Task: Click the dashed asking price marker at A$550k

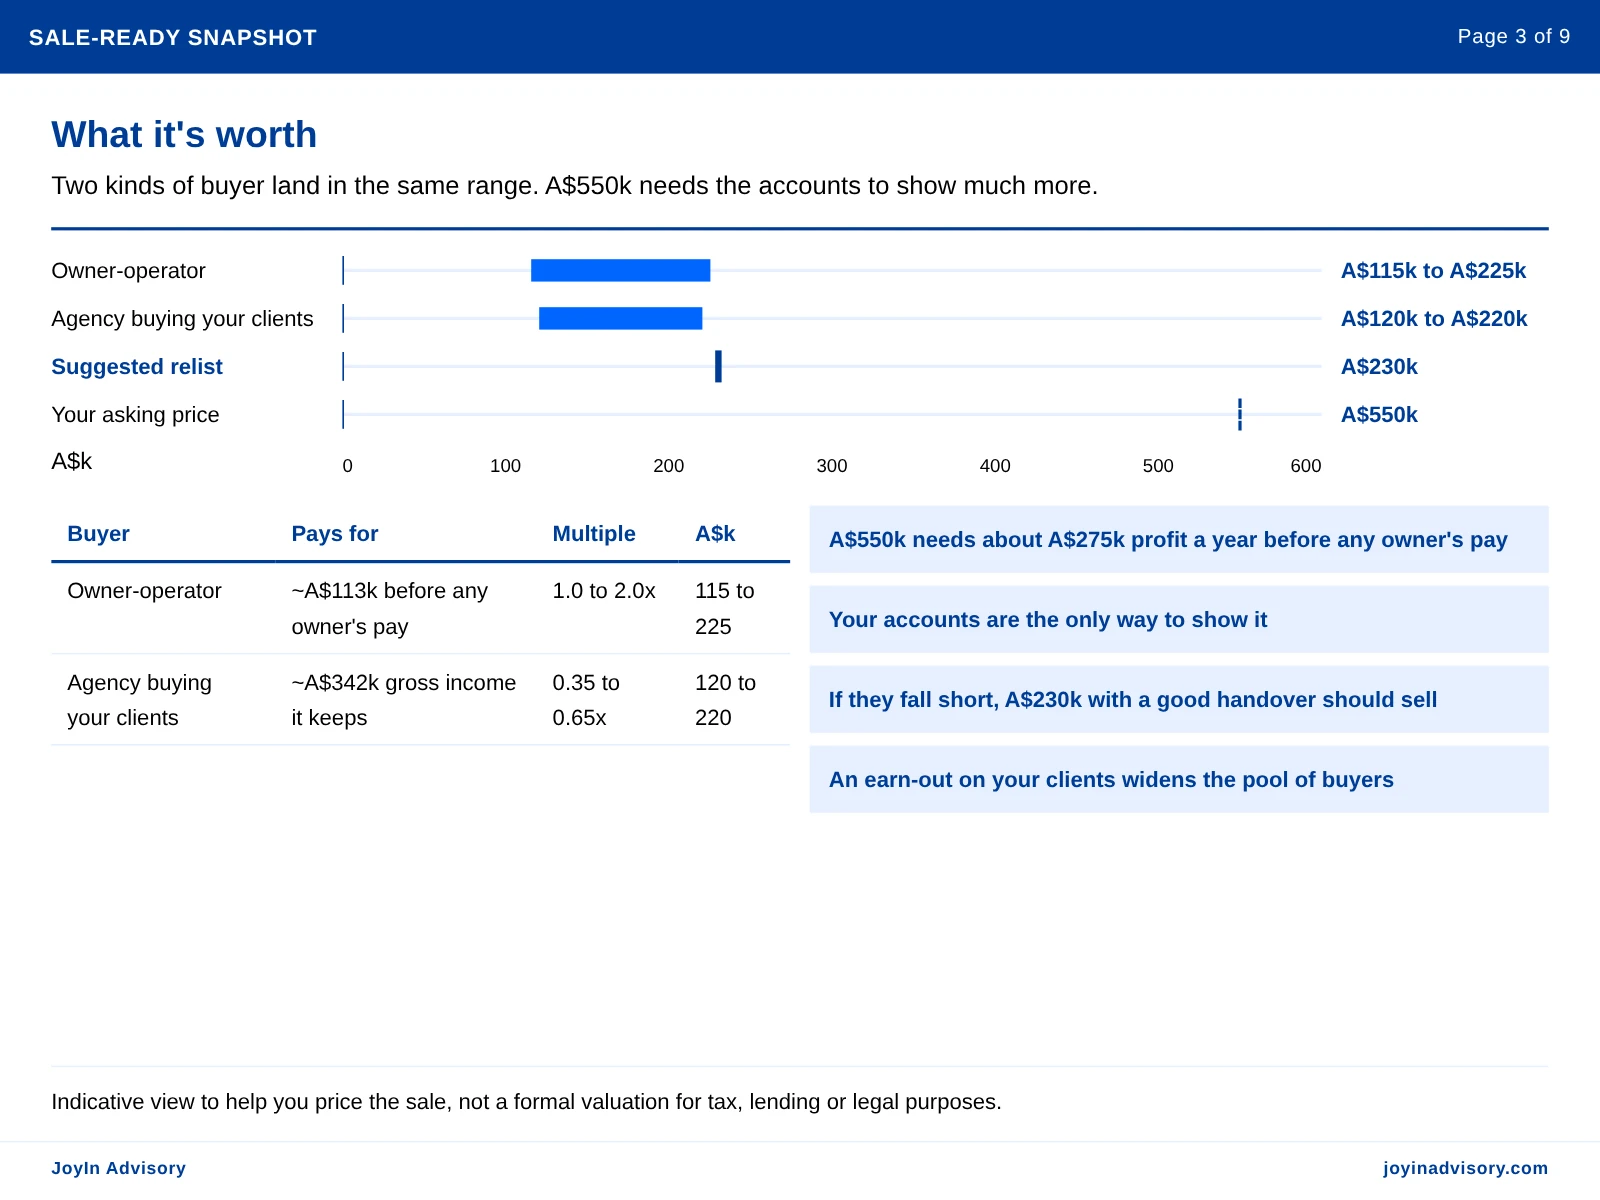Action: [1240, 414]
